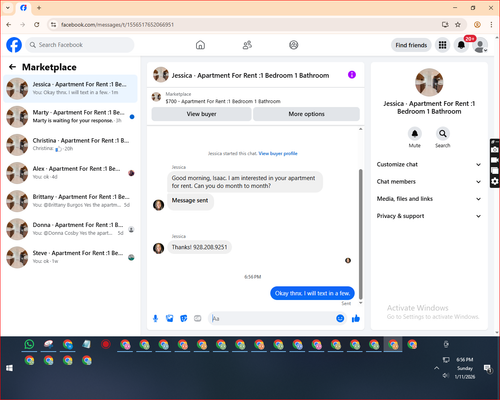Screen dimensions: 500x400
Task: Open the Friends icon in top navigation
Action: pos(247,45)
